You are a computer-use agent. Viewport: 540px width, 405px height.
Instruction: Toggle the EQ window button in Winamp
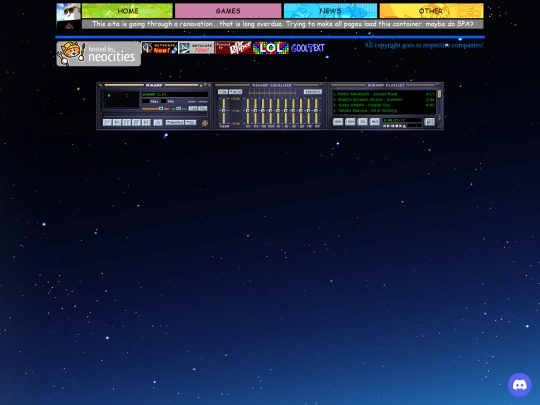point(193,108)
